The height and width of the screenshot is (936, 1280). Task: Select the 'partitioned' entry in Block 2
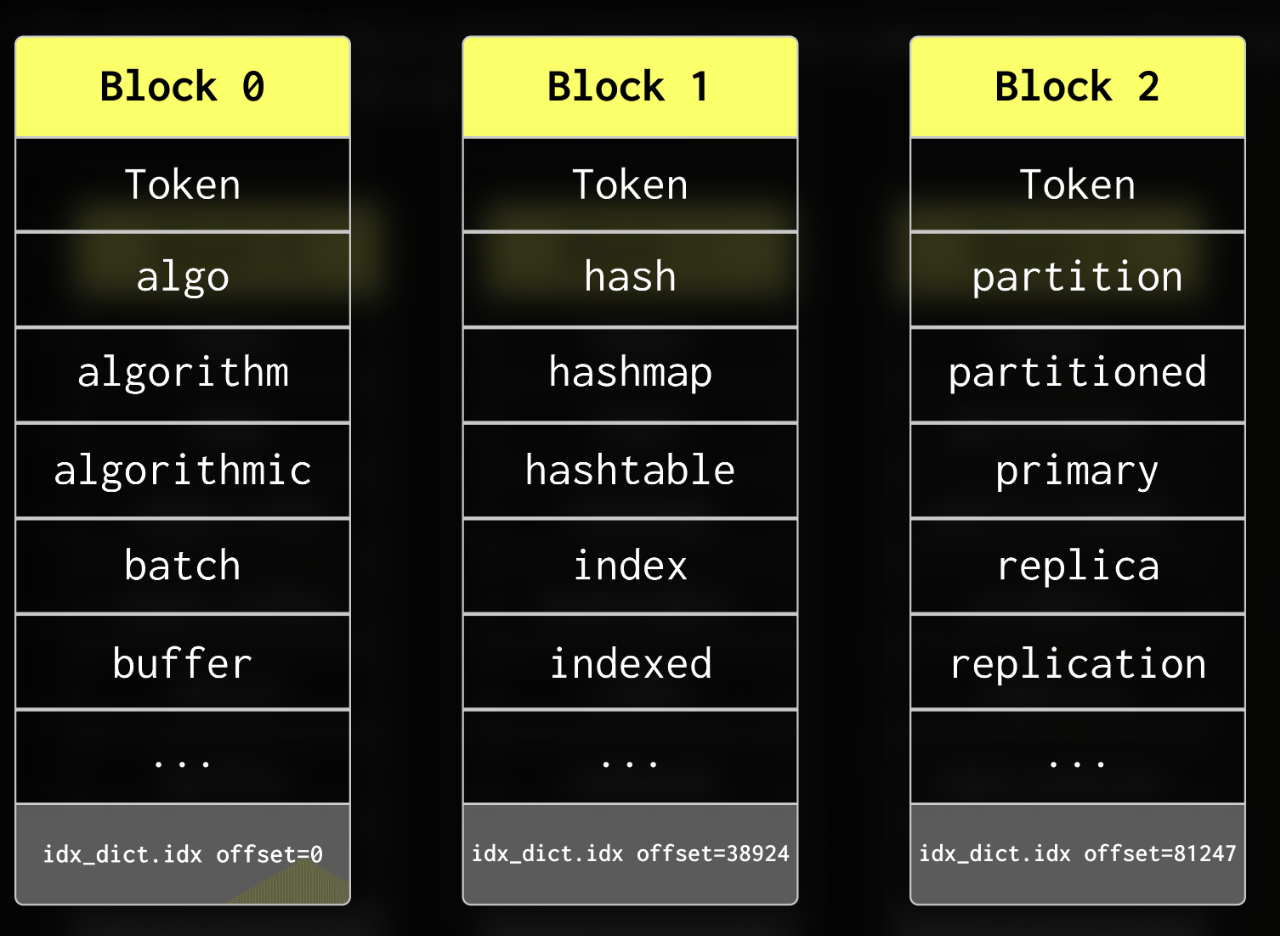(x=1077, y=374)
